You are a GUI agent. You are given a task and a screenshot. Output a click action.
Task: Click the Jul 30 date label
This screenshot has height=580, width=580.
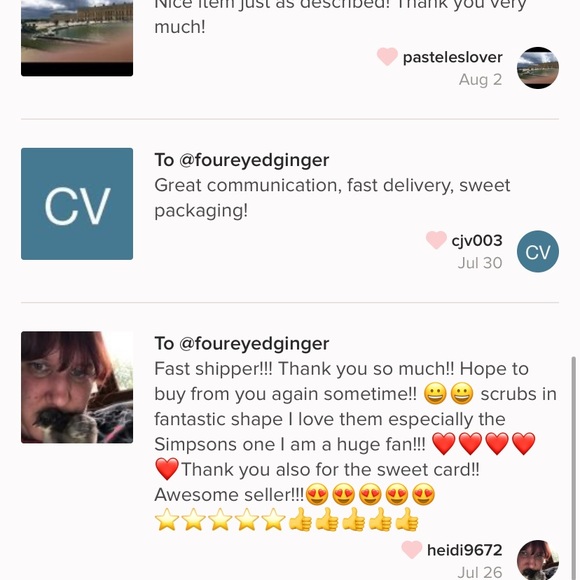pos(480,263)
